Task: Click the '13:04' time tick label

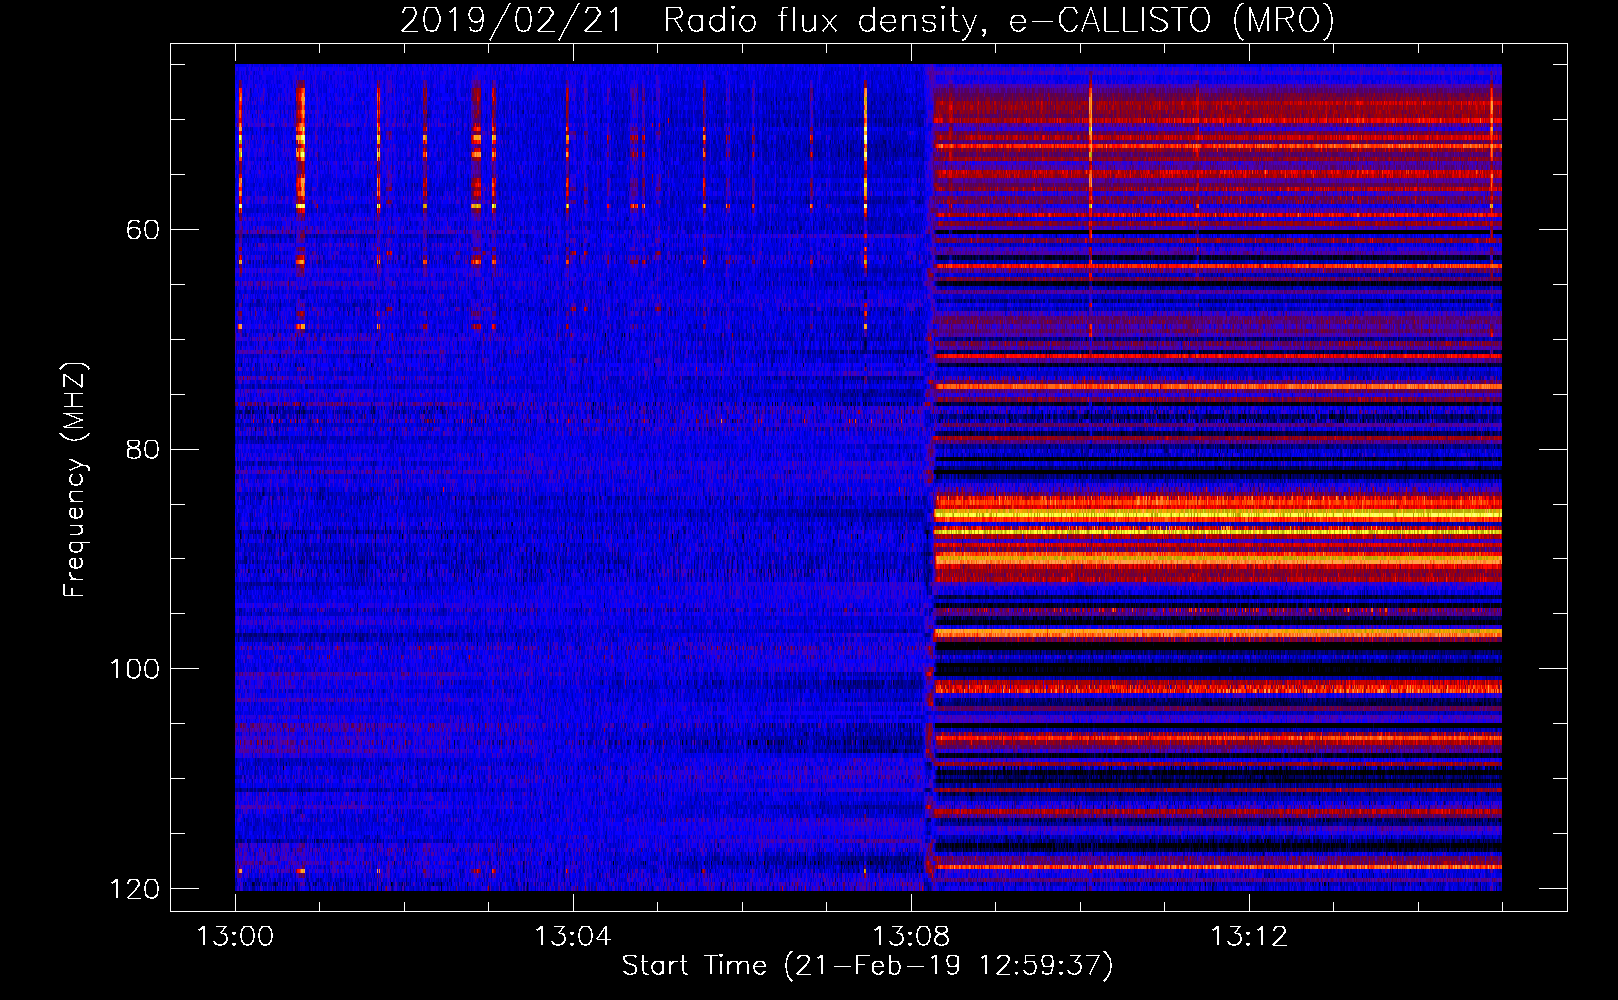Action: [572, 937]
